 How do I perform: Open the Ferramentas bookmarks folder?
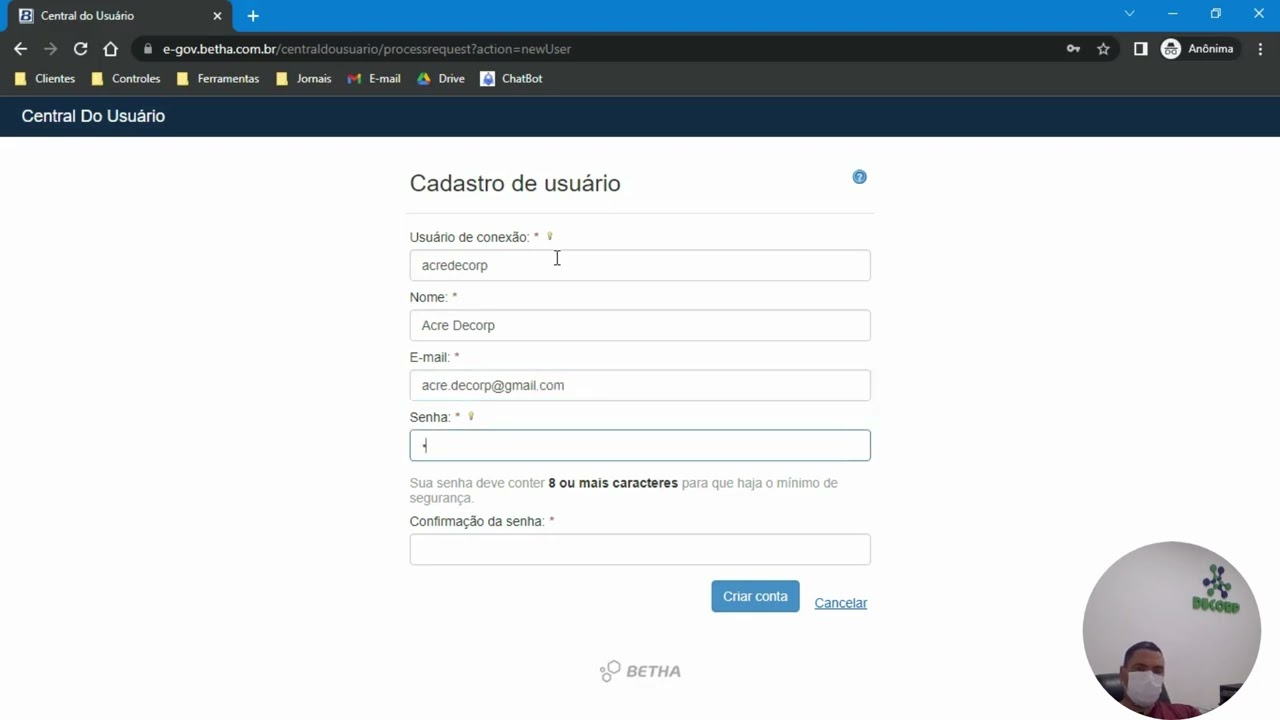218,79
